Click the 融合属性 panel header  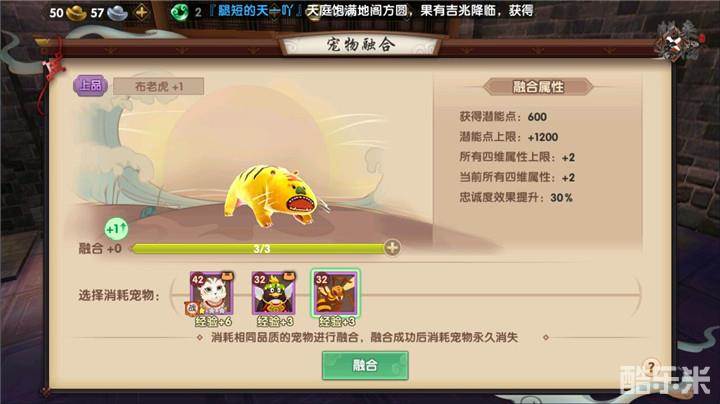pyautogui.click(x=538, y=87)
